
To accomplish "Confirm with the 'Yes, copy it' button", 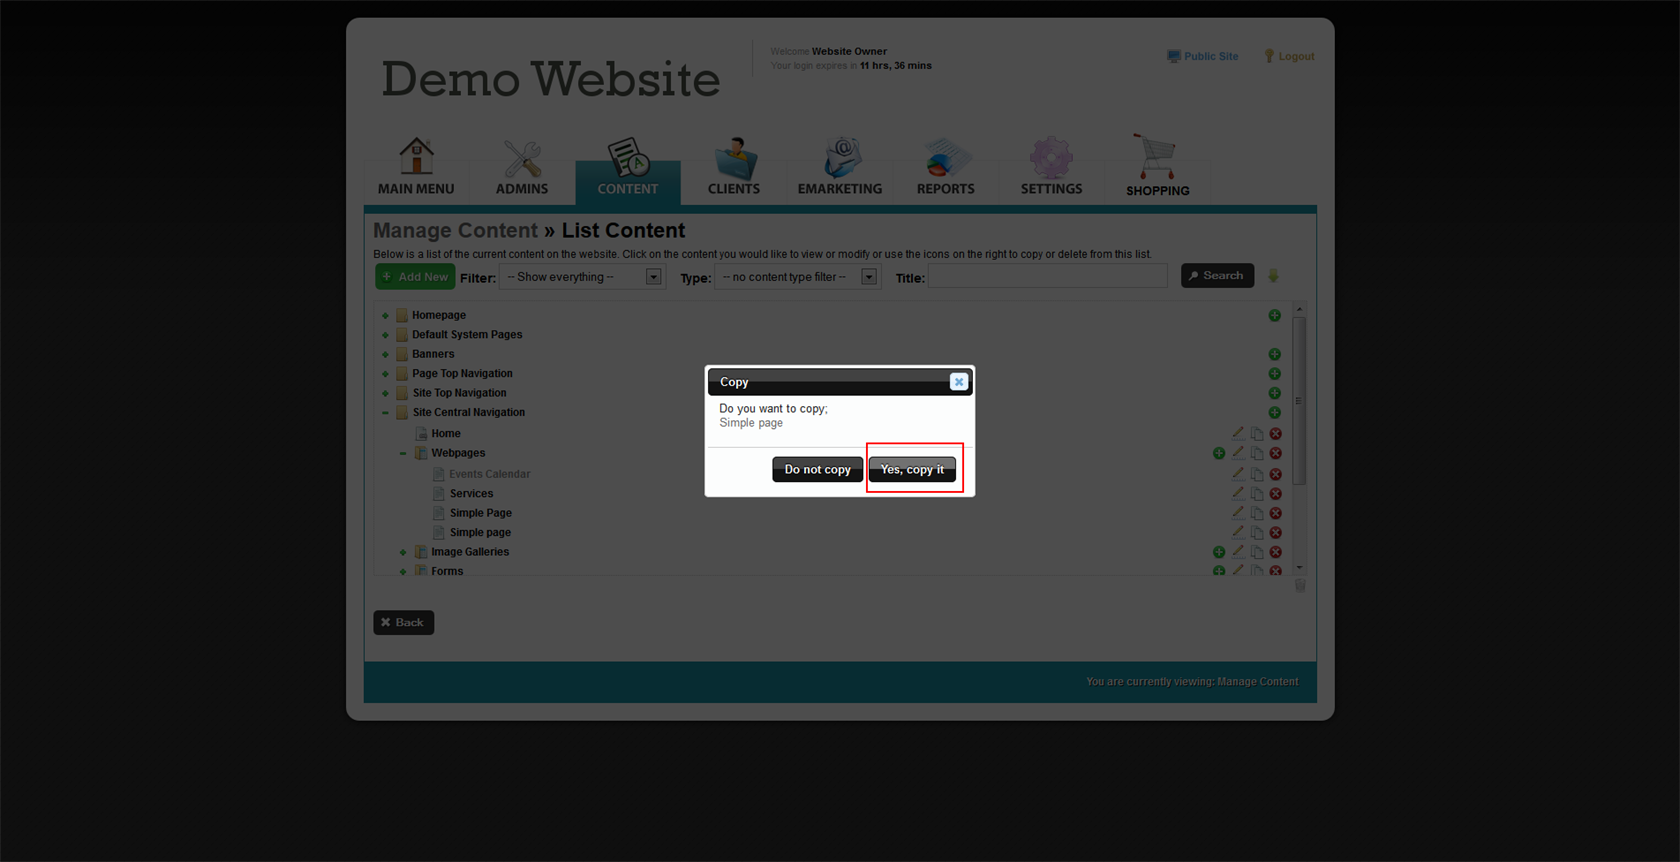I will 912,469.
